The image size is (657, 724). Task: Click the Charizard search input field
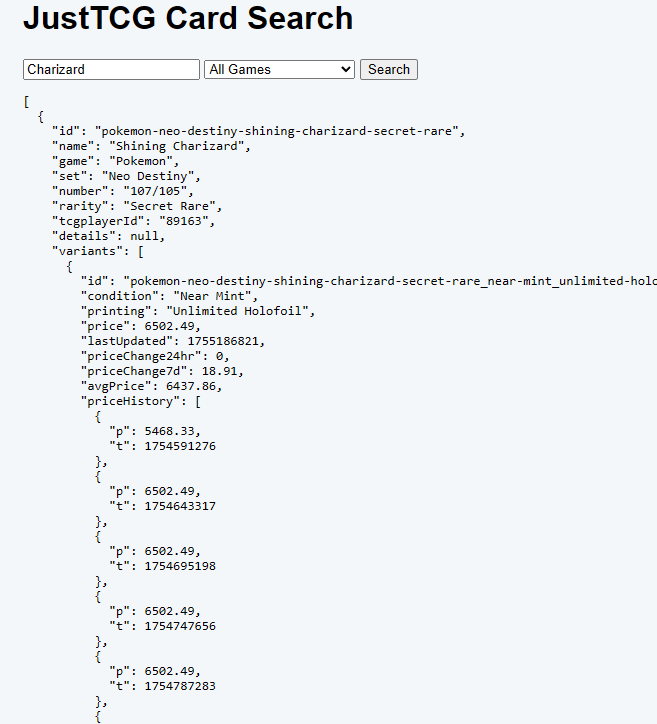111,69
